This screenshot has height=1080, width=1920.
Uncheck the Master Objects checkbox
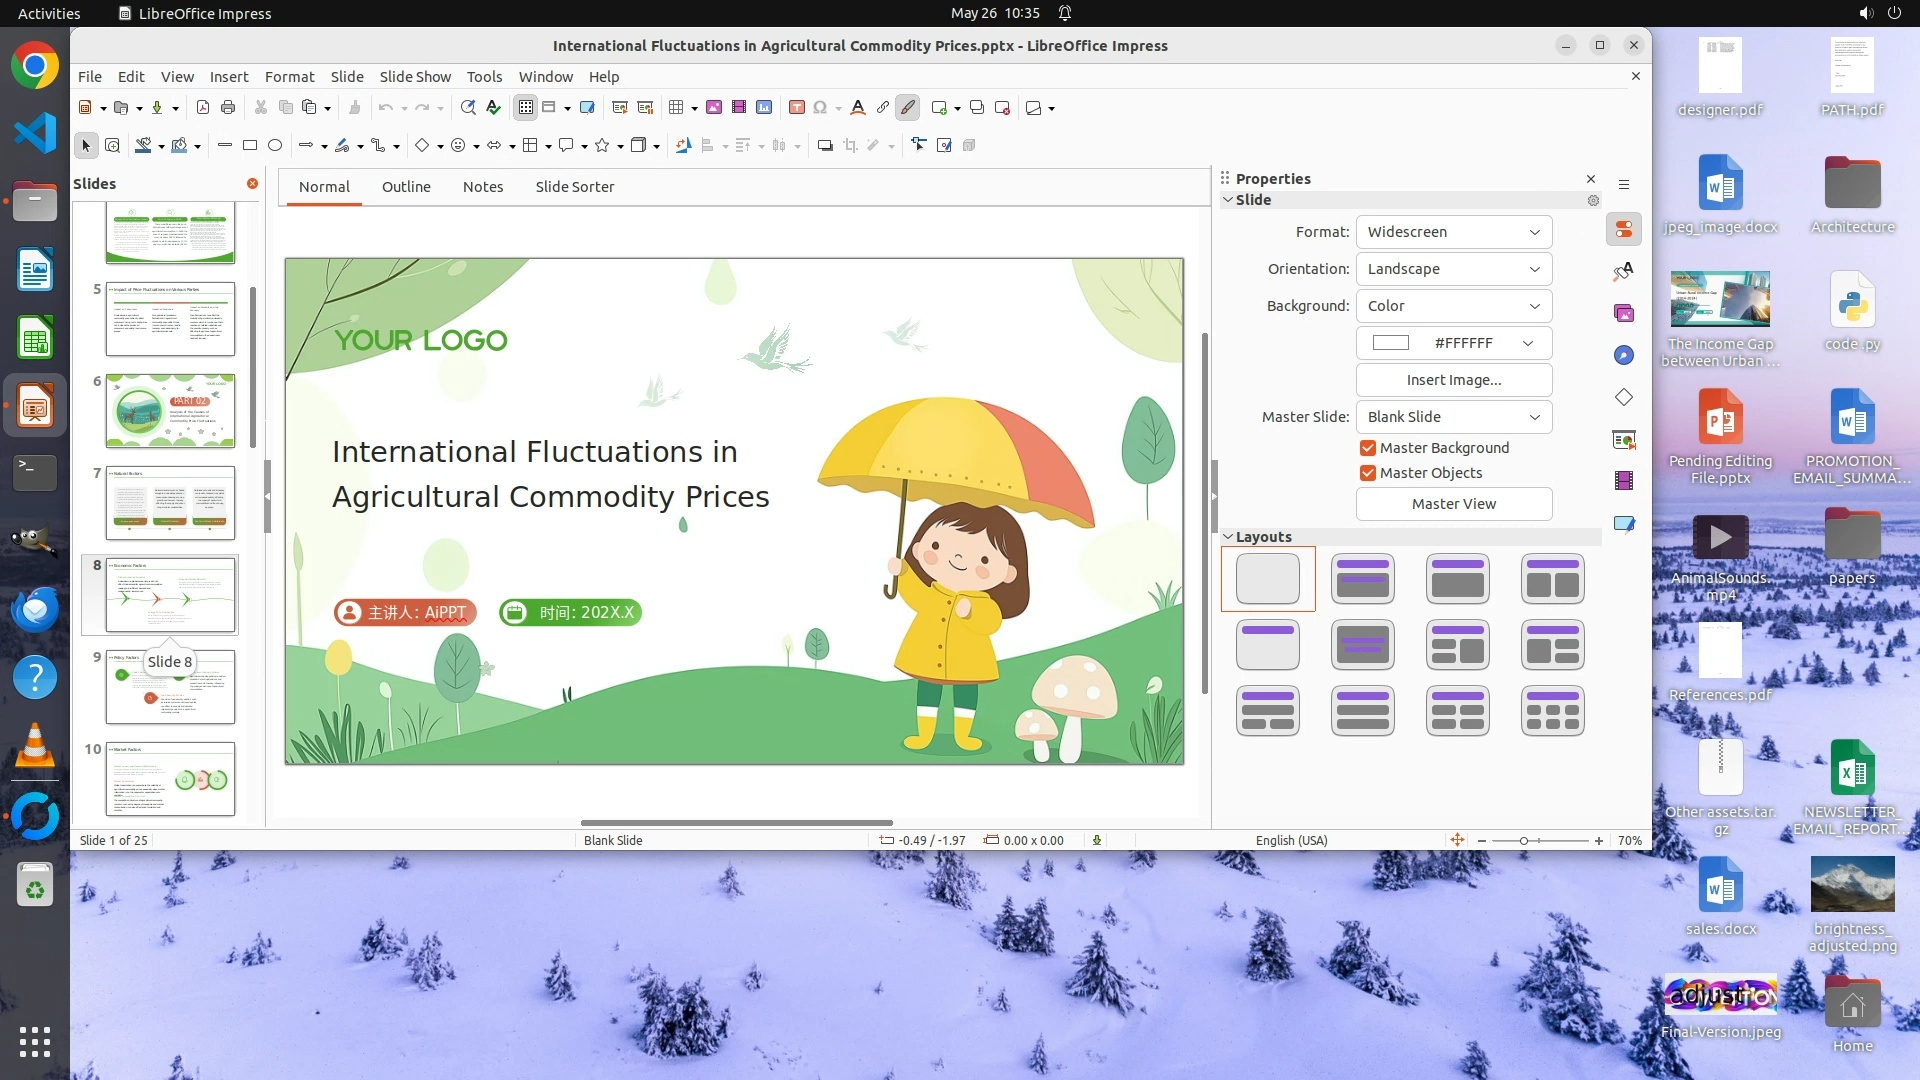(x=1367, y=473)
